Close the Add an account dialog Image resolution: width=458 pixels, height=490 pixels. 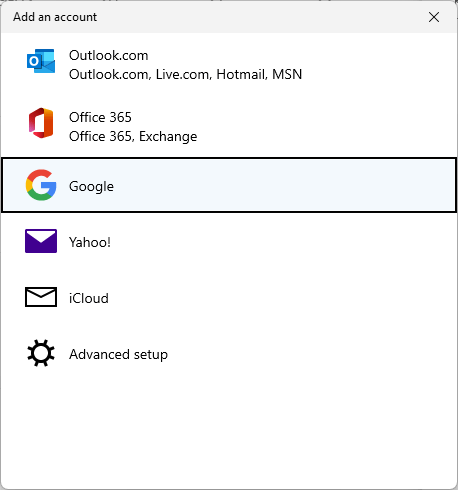click(x=434, y=17)
